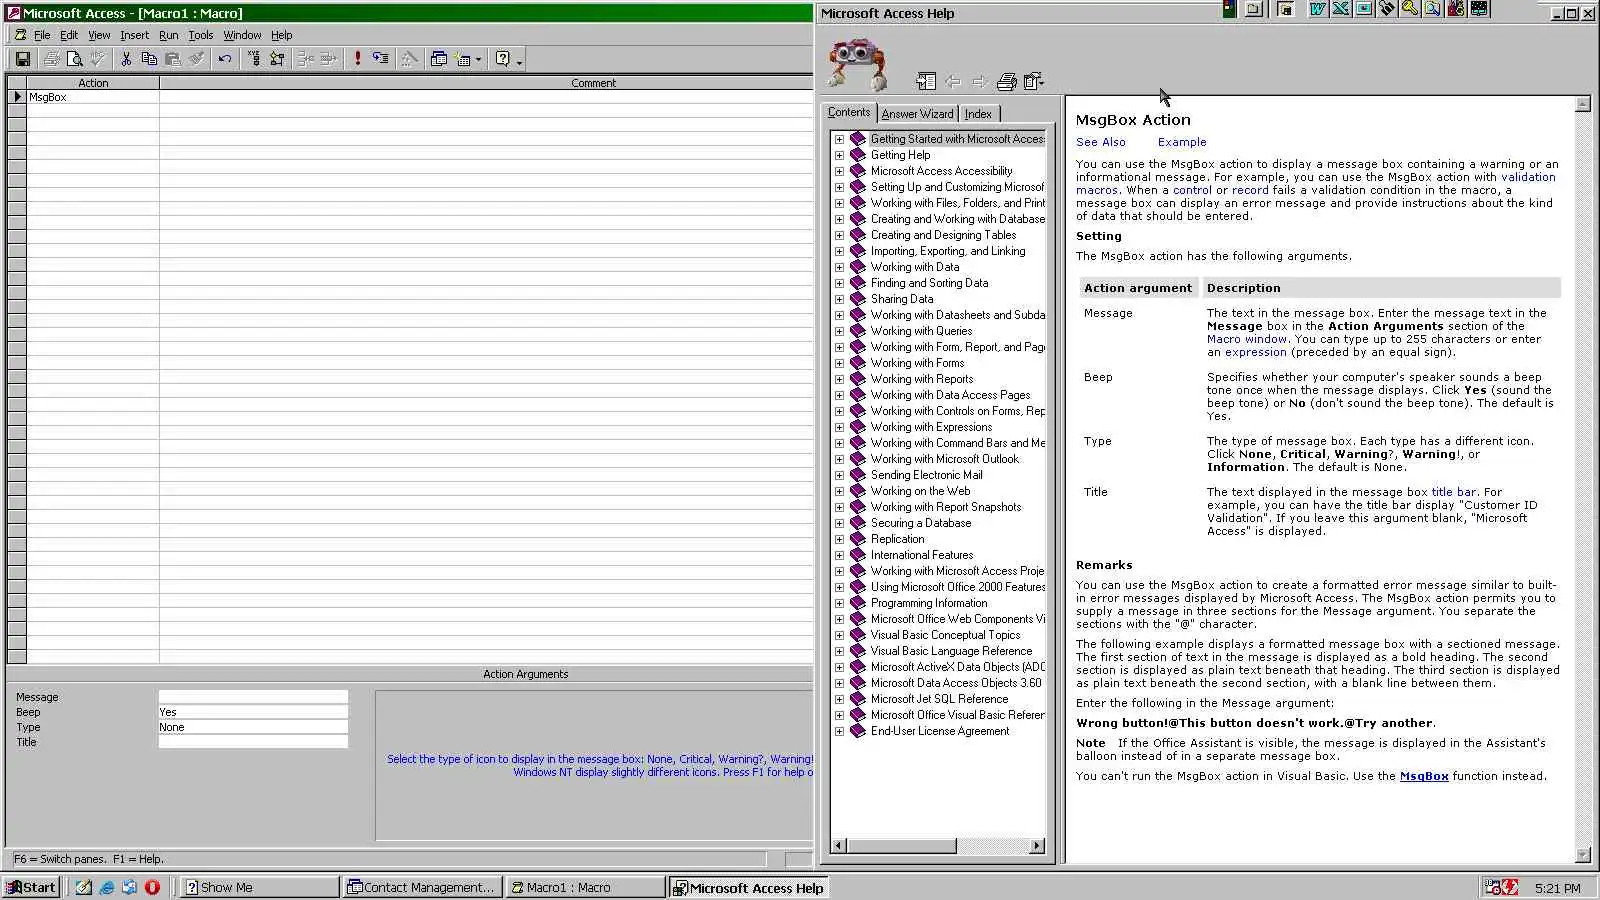
Task: Toggle the Macro Names column button
Action: 254,59
